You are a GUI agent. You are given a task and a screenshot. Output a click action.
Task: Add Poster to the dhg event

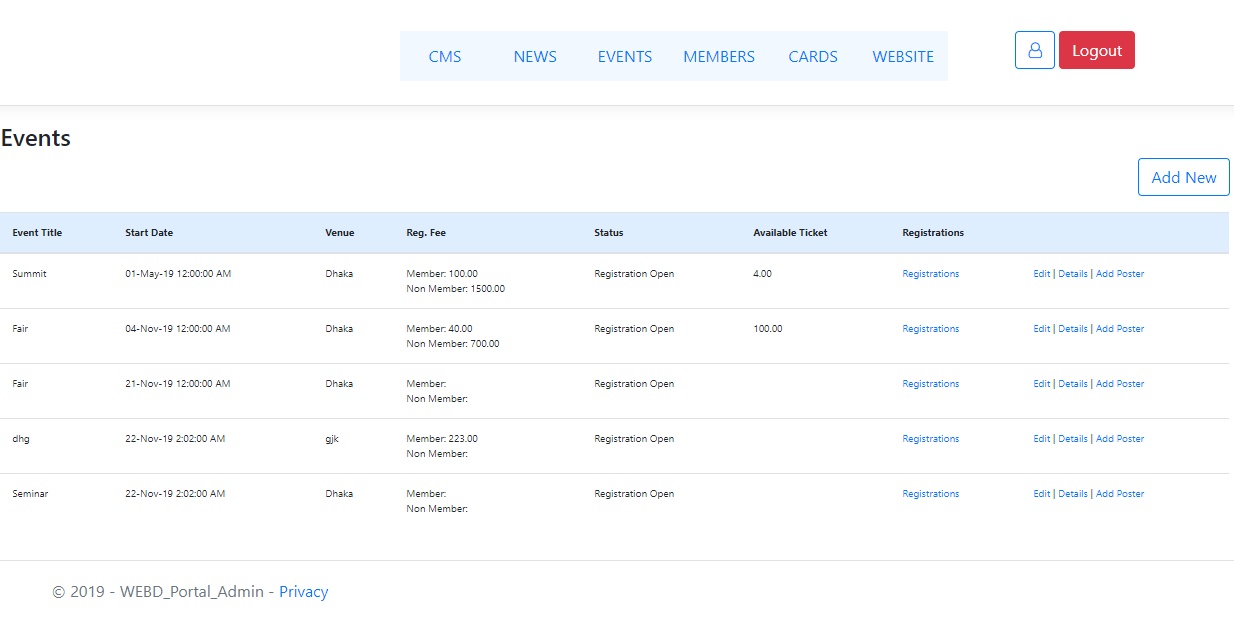[1120, 439]
